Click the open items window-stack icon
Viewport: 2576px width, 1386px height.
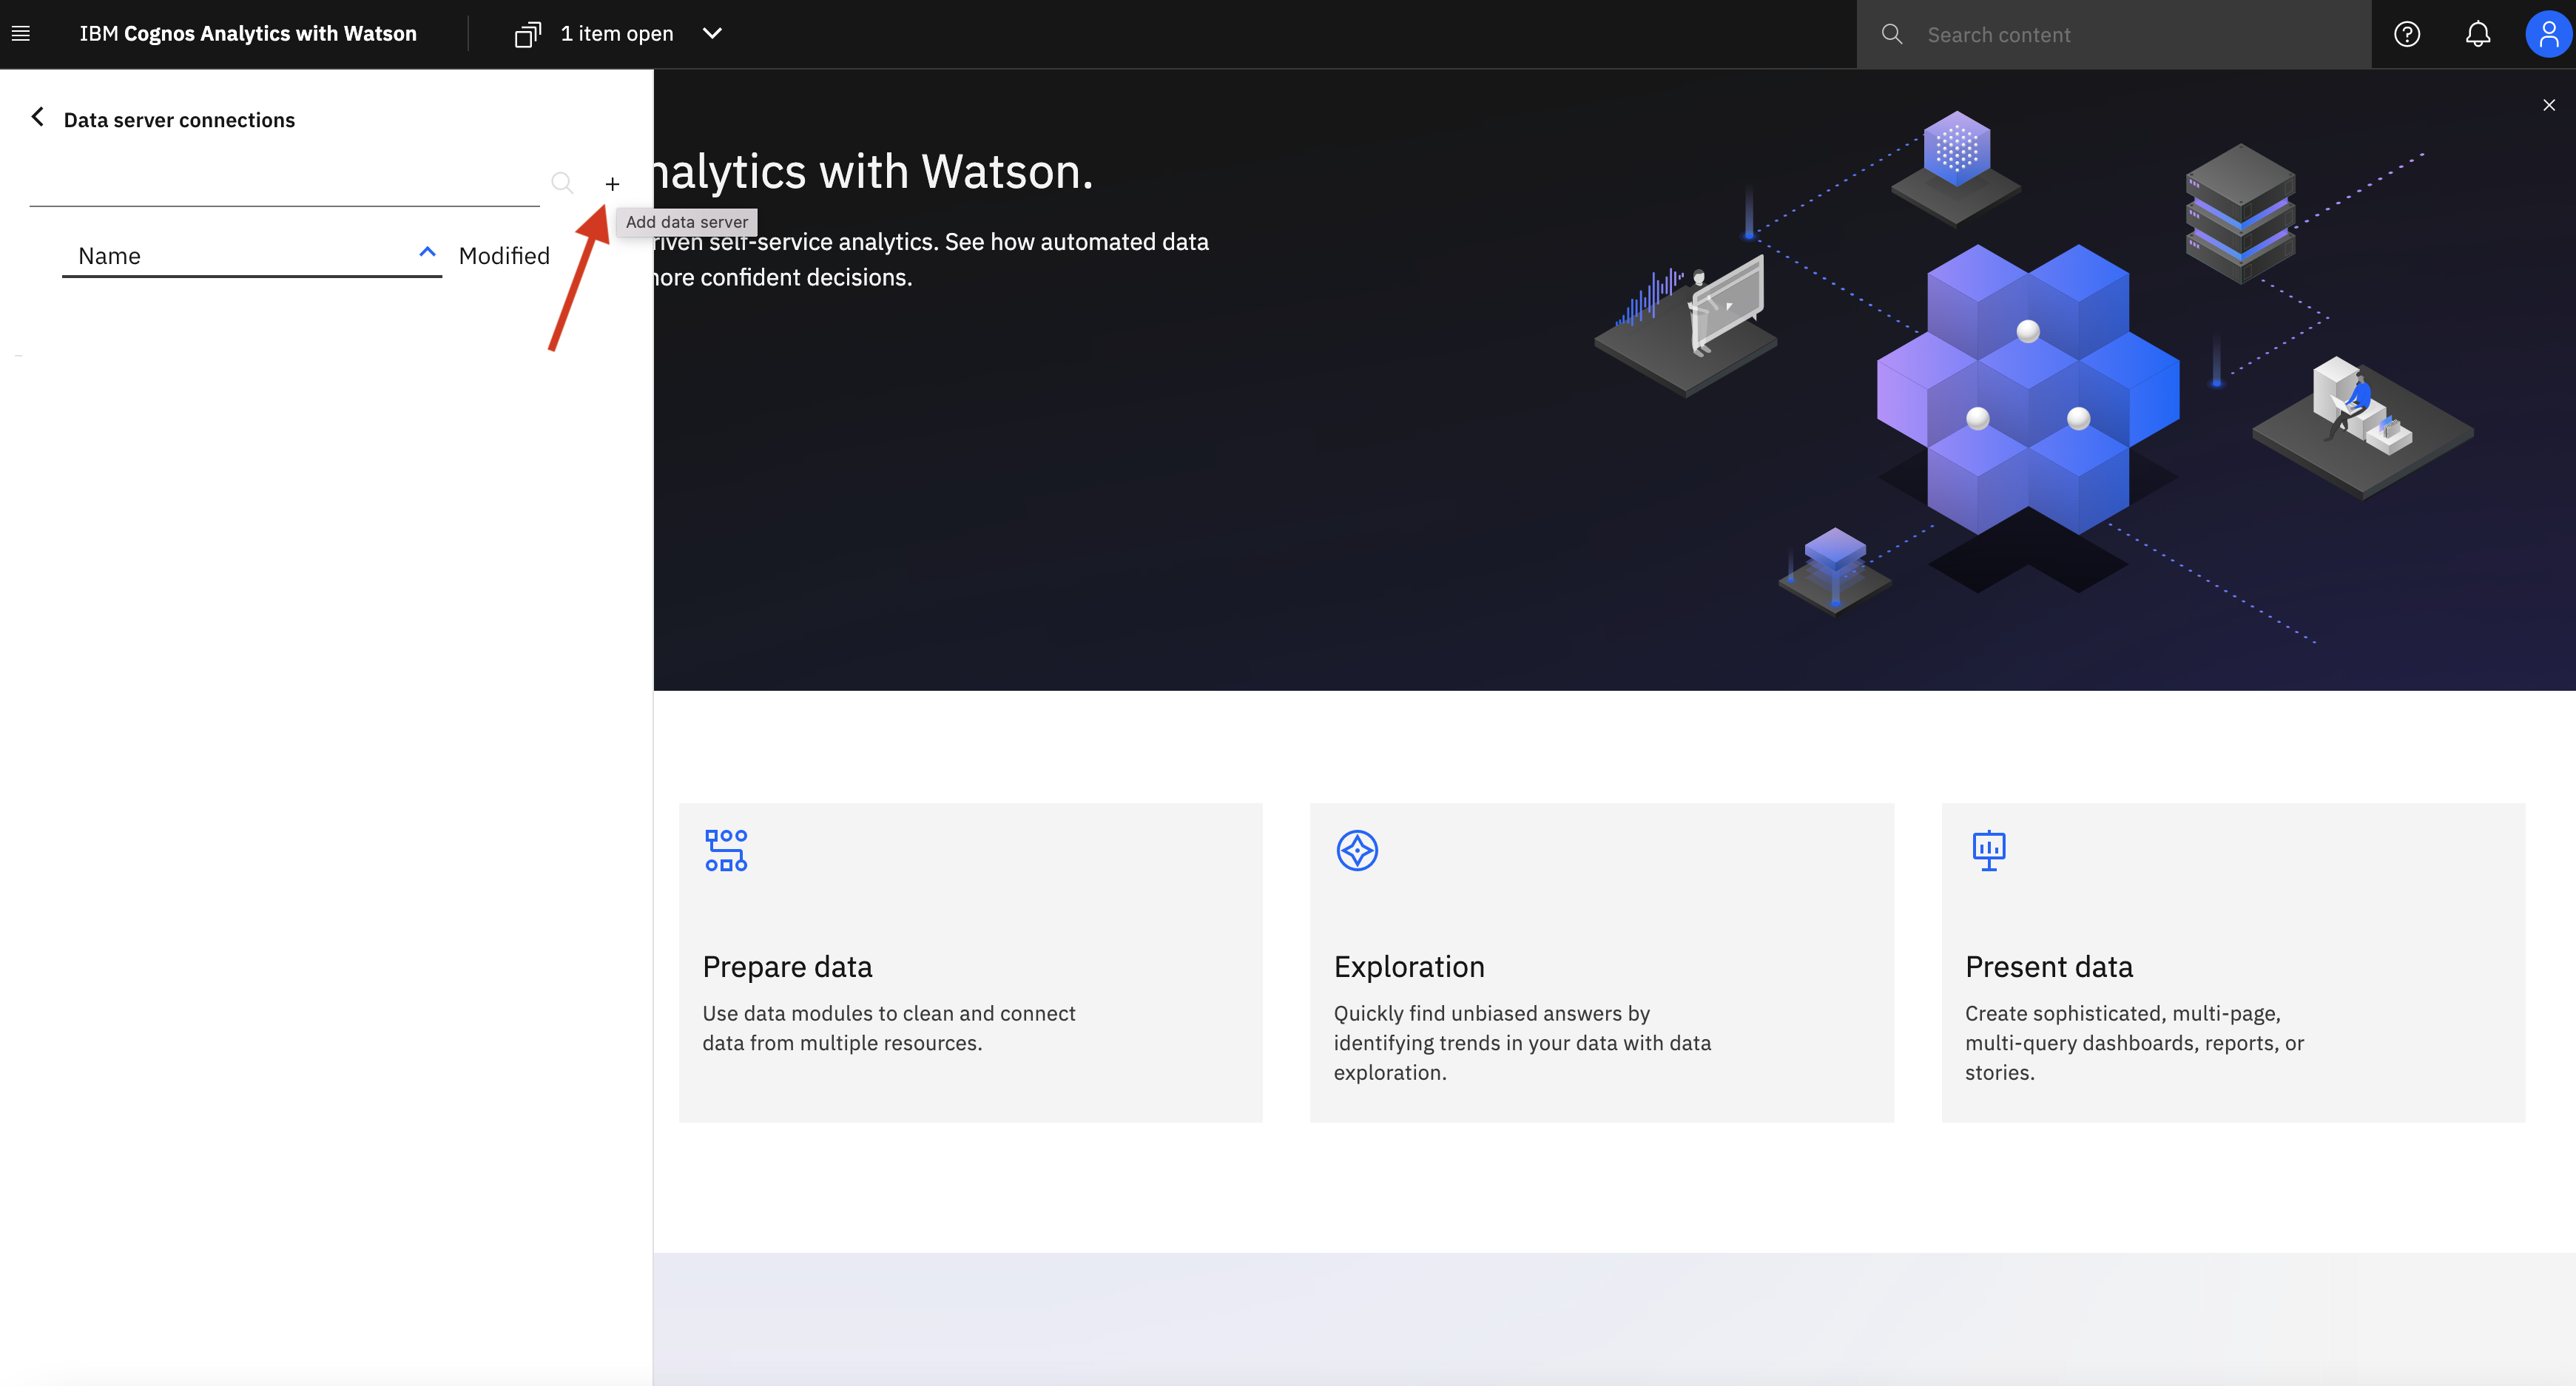[x=527, y=34]
